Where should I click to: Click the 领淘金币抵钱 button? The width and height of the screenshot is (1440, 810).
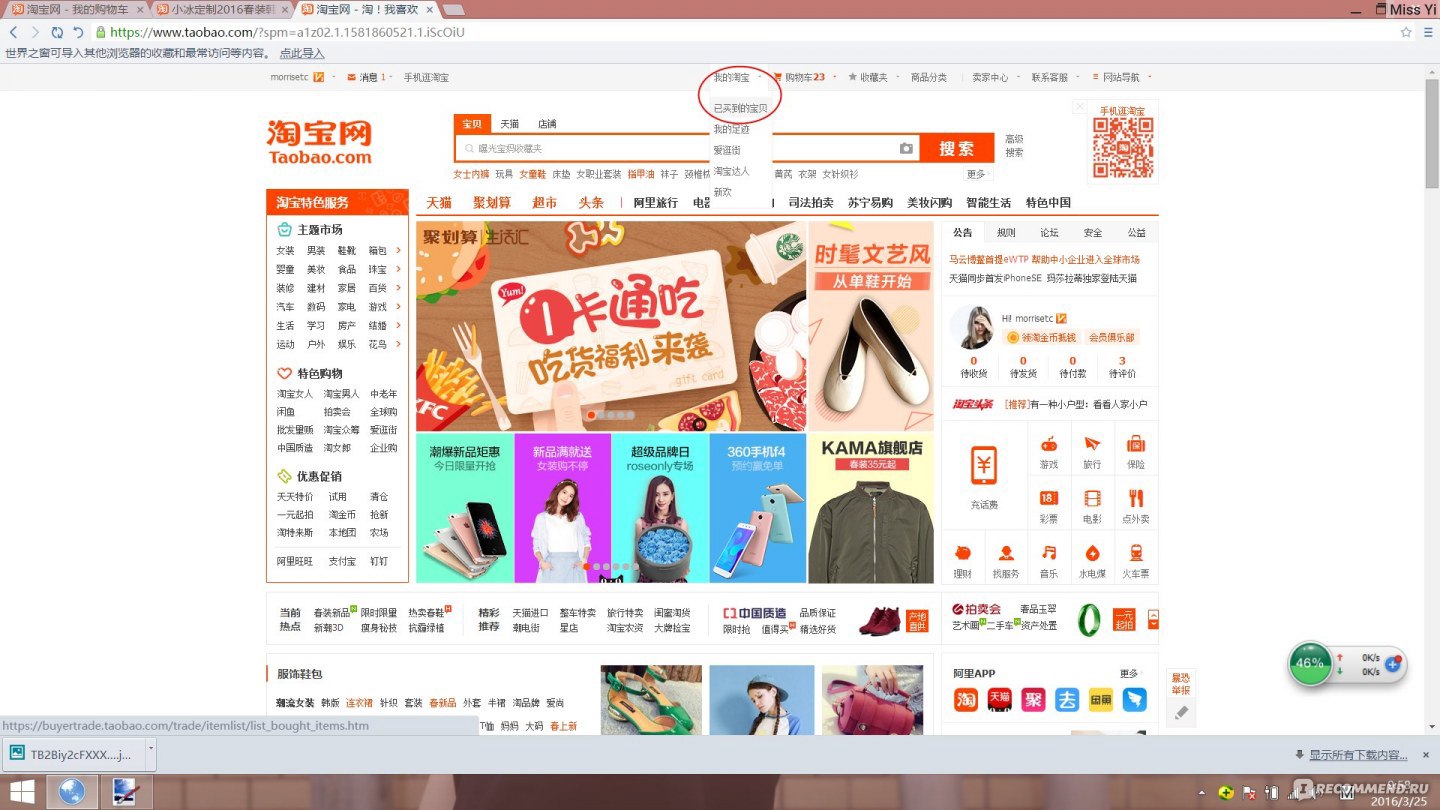1041,337
